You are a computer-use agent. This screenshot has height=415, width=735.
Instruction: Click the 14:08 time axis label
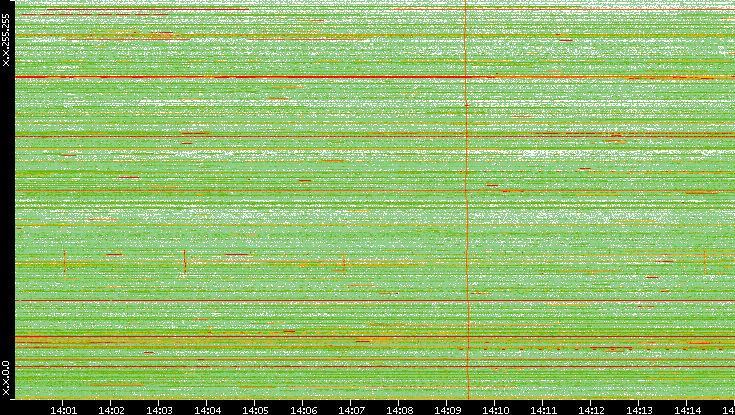point(399,410)
